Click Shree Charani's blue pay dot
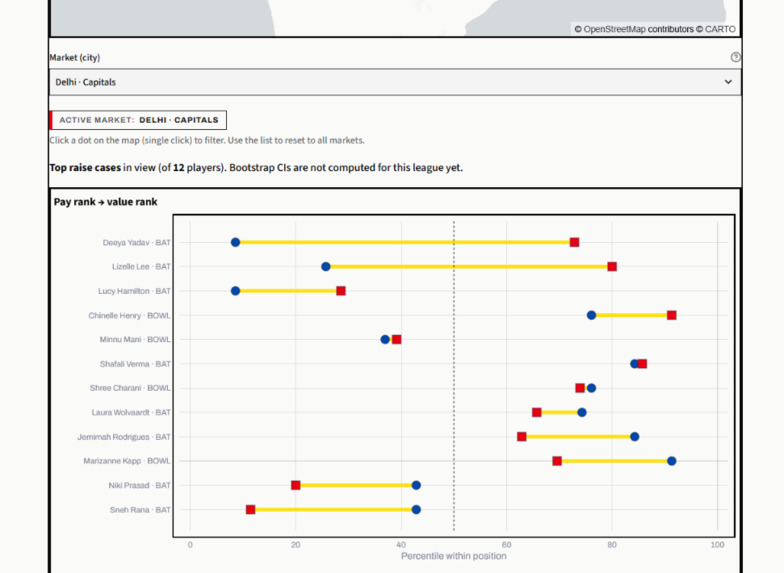 click(x=591, y=388)
